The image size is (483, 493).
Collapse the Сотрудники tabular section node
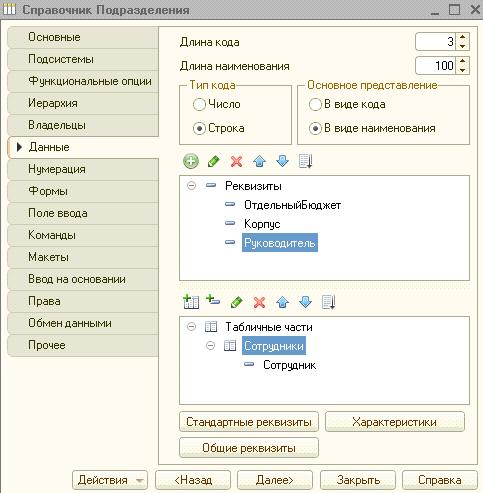pos(210,346)
